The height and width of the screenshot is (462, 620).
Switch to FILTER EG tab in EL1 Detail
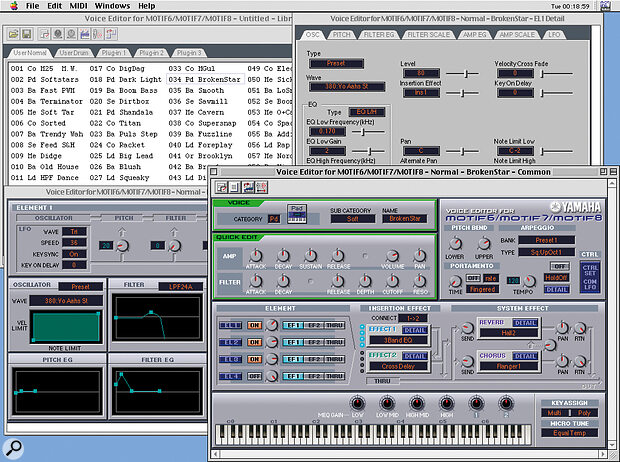tap(379, 35)
